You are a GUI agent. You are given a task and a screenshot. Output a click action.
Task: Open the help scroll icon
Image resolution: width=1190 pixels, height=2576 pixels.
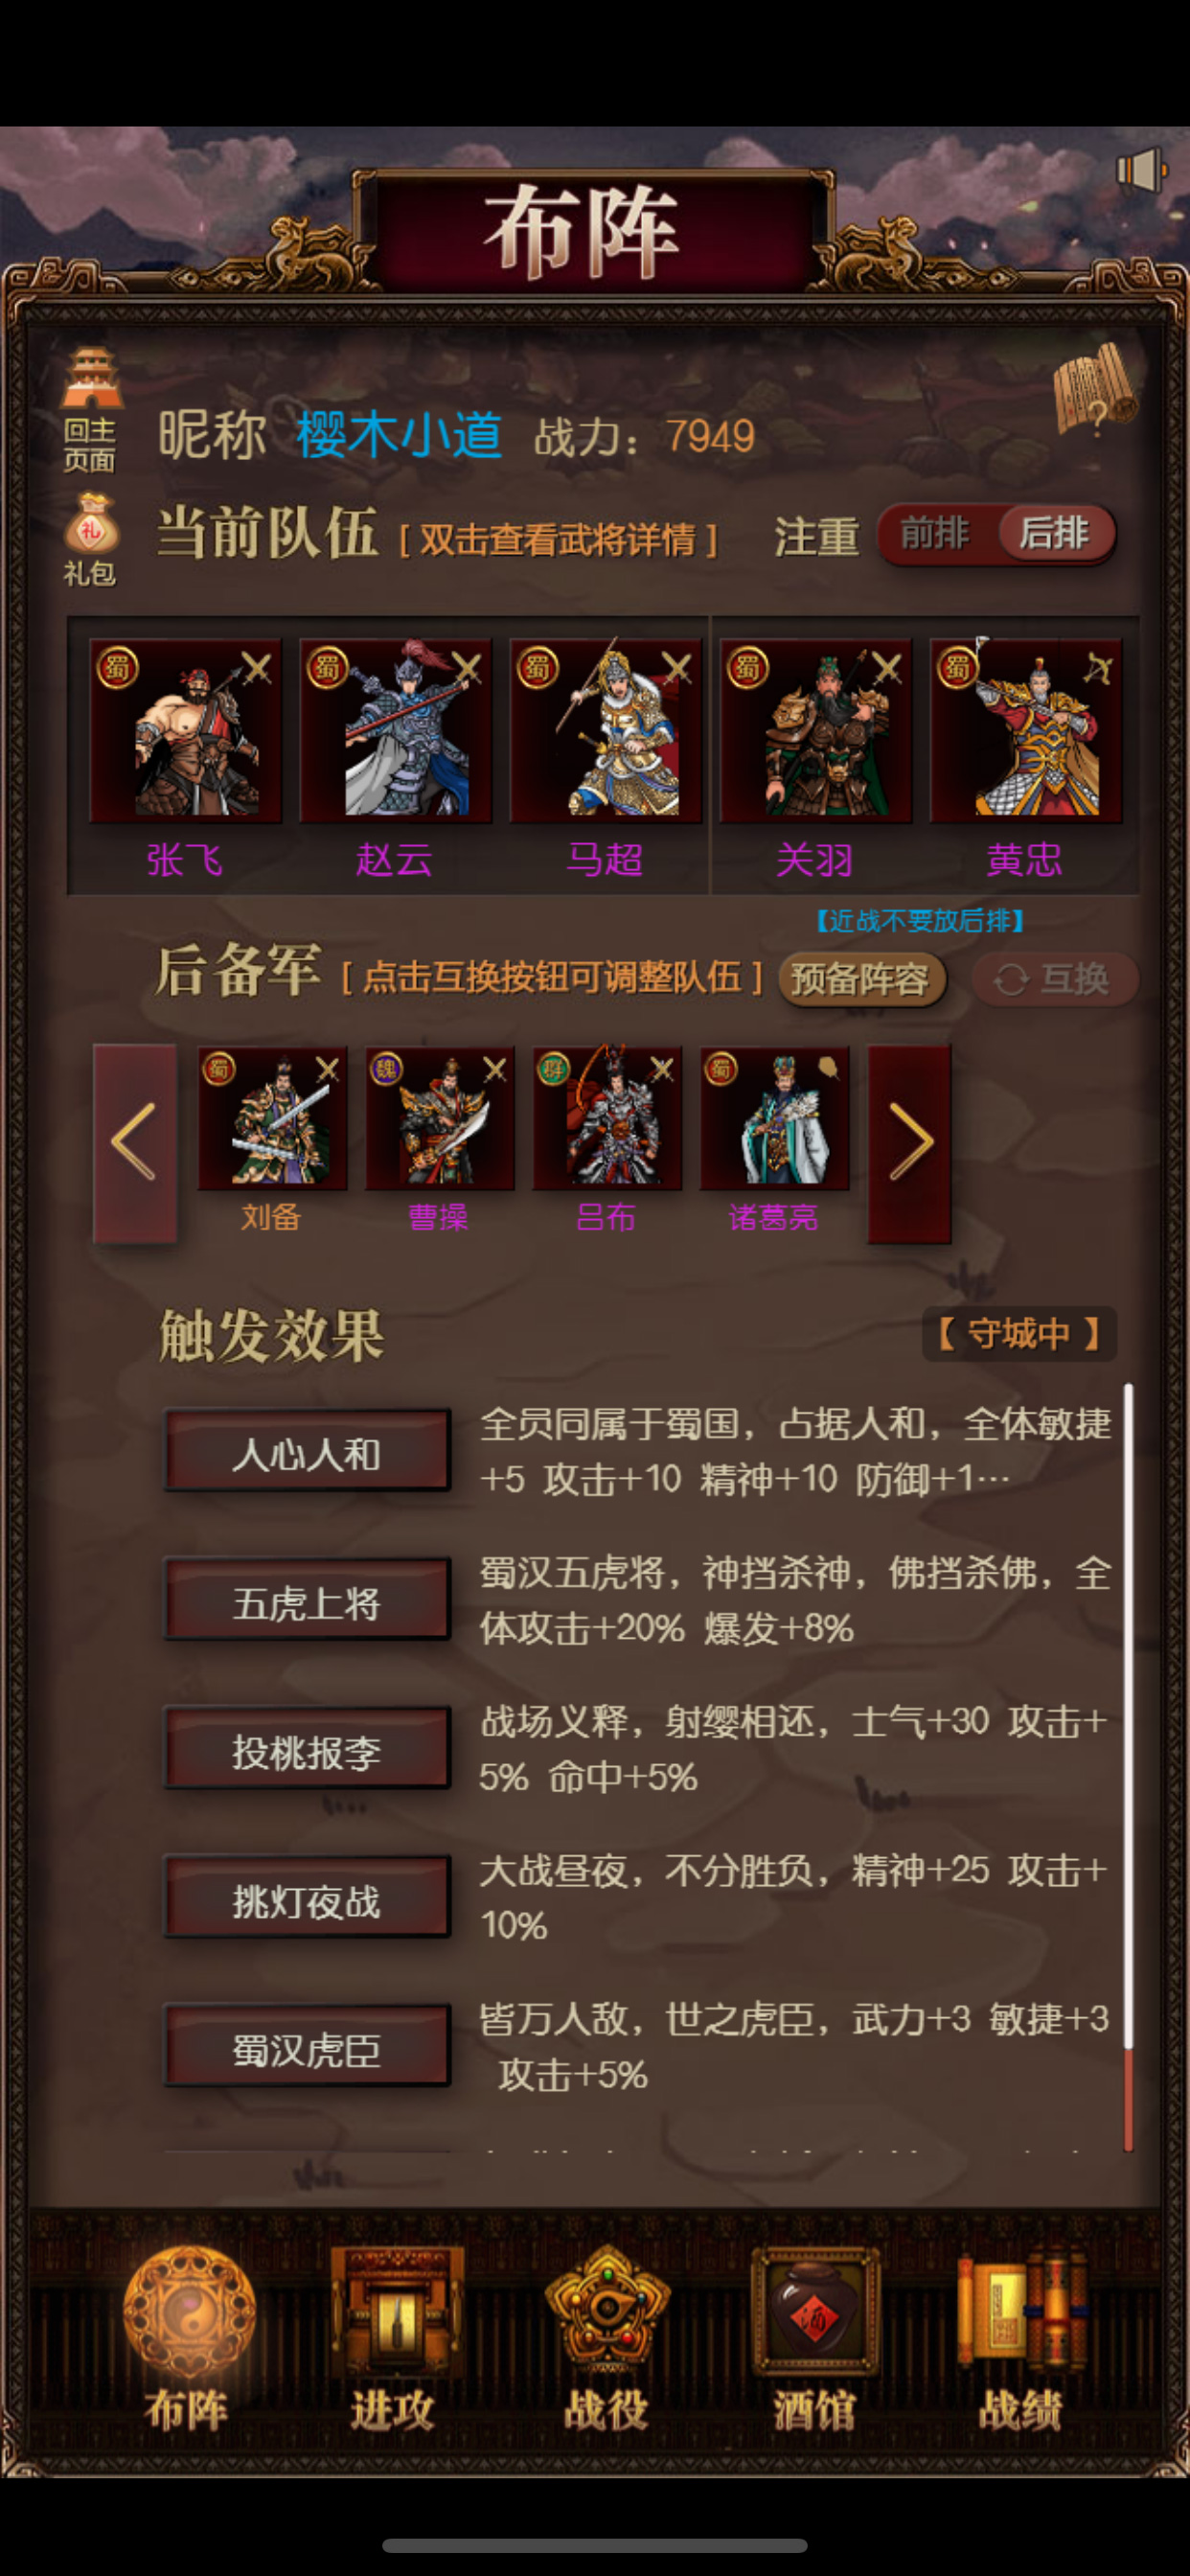click(1095, 390)
